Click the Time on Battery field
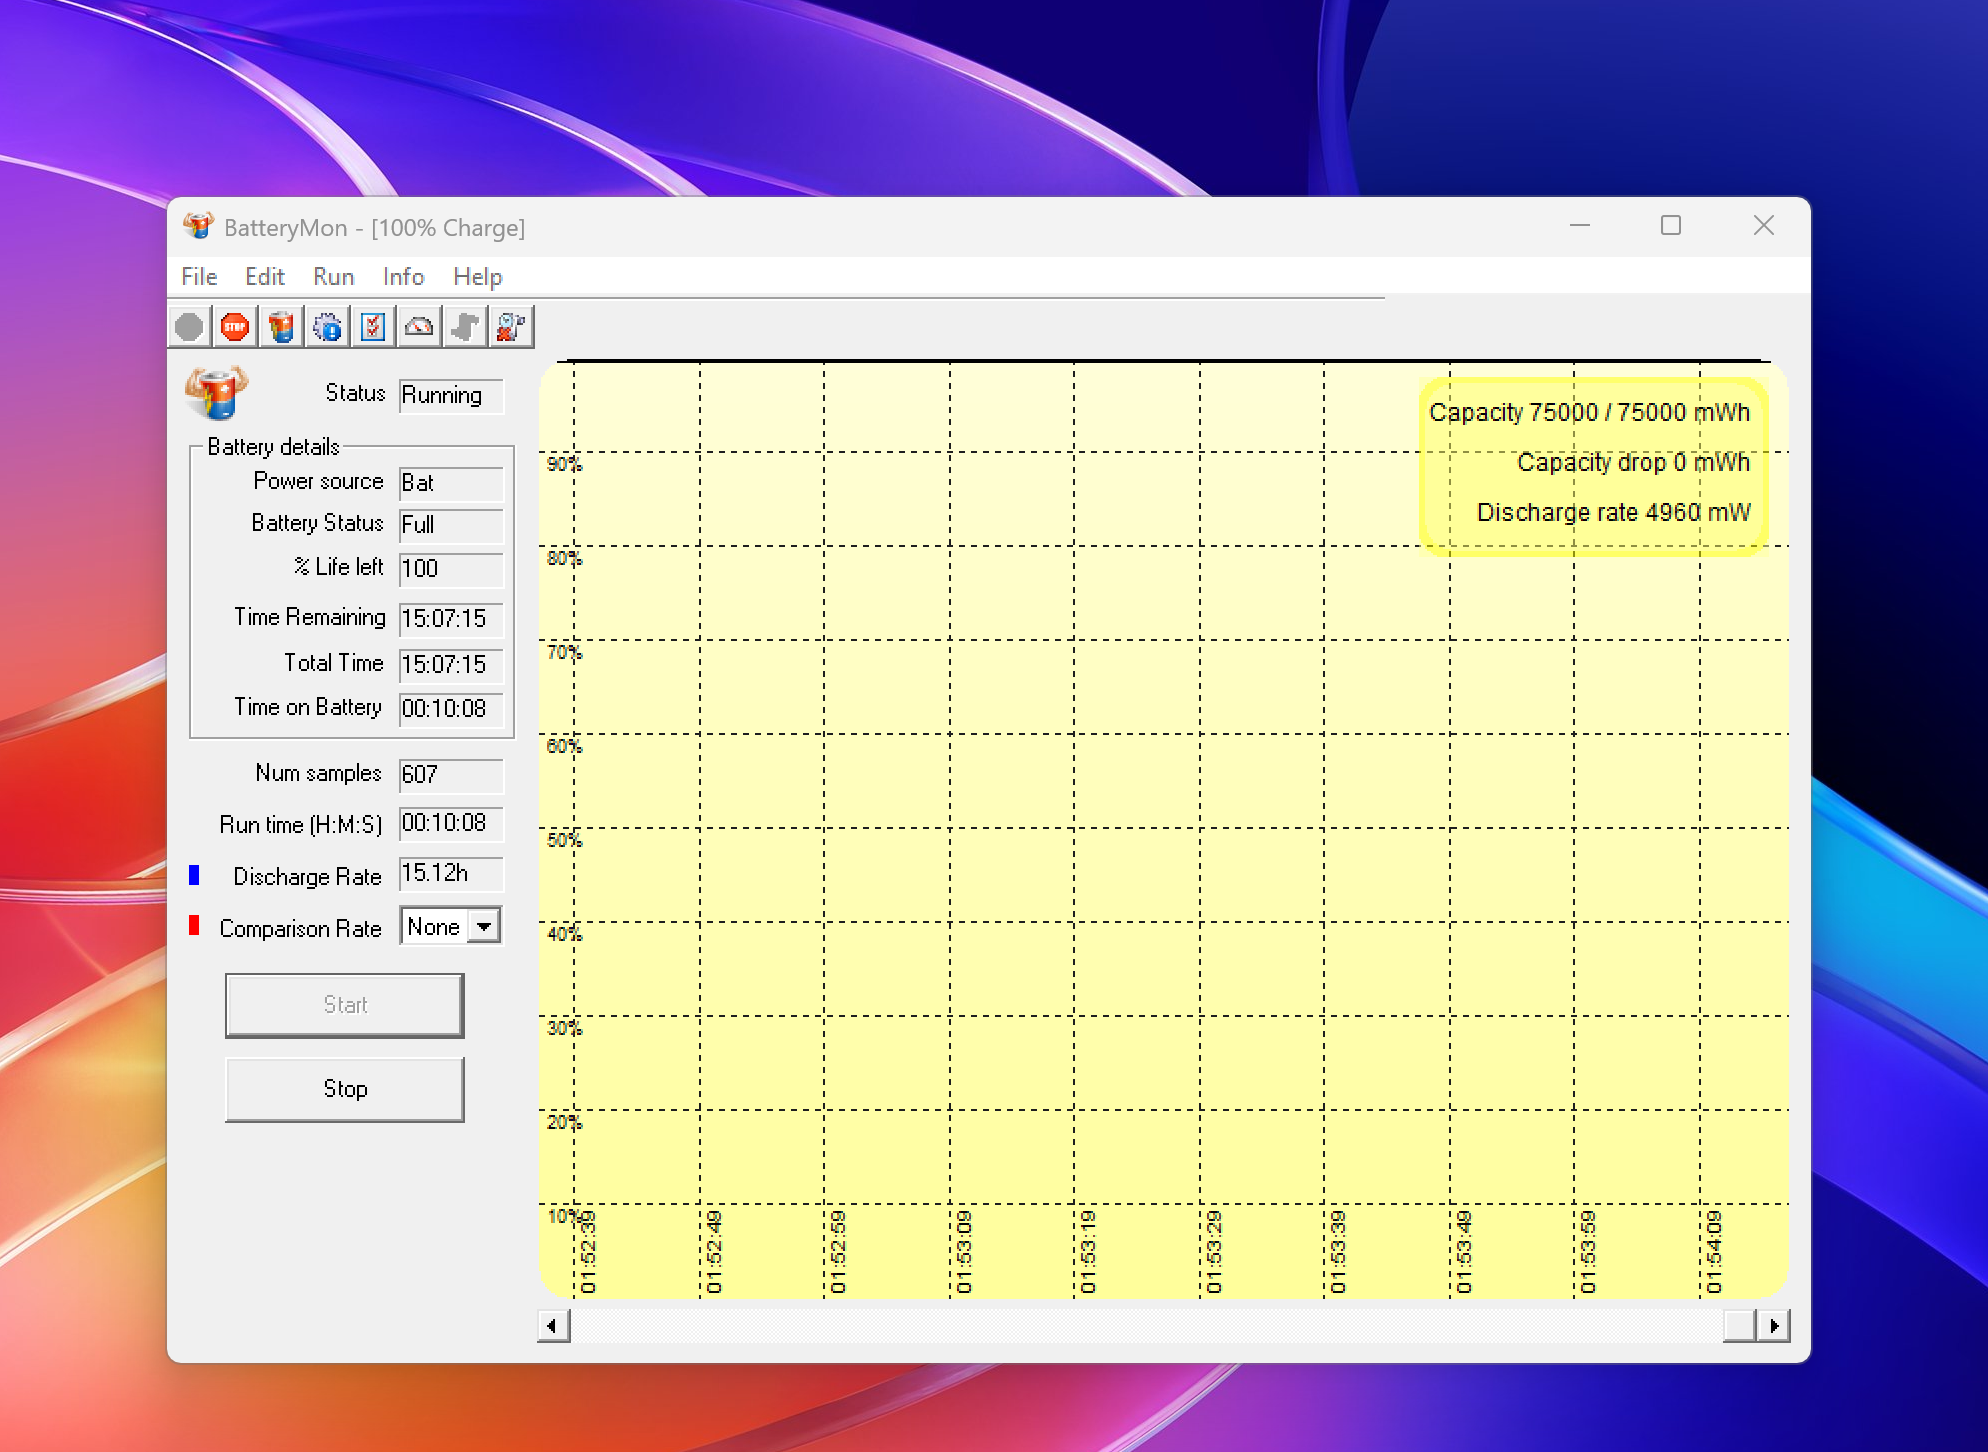Image resolution: width=1988 pixels, height=1452 pixels. (451, 710)
